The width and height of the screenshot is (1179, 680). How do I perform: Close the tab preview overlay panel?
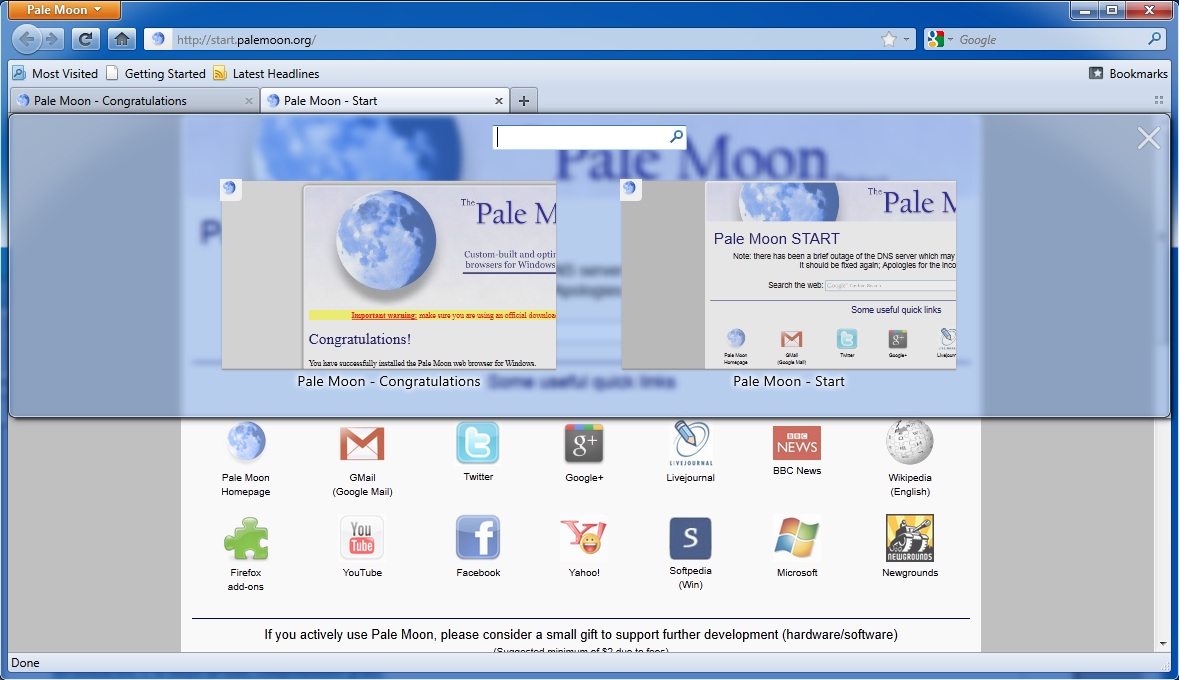click(1148, 138)
